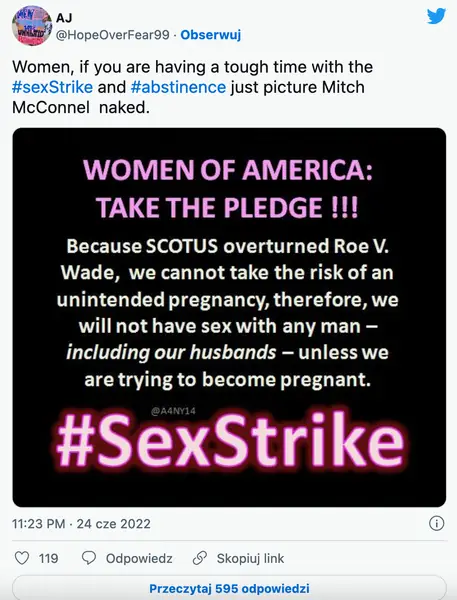Open the 119 likes count
Screen dimensions: 457x600
[x=49, y=558]
